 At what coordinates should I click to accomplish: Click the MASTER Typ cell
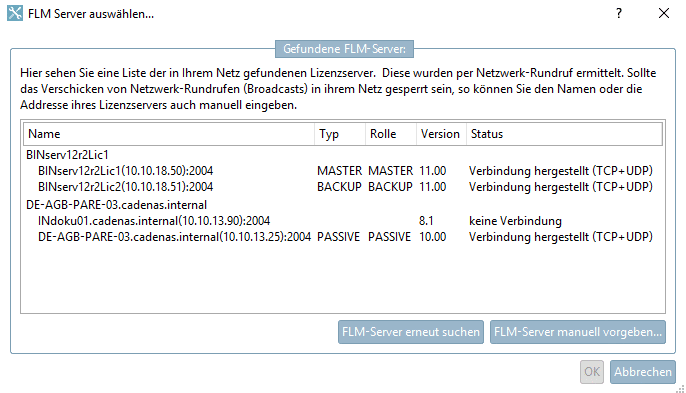coord(340,171)
